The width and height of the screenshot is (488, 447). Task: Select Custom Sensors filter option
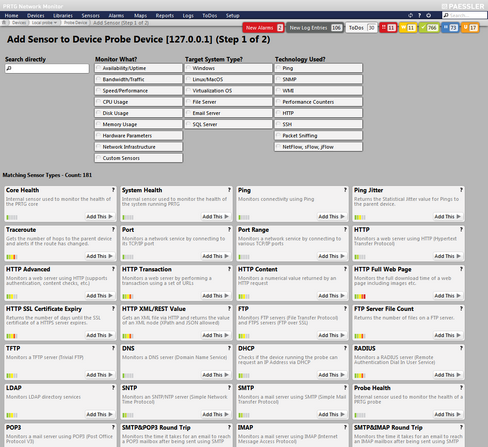(x=139, y=158)
